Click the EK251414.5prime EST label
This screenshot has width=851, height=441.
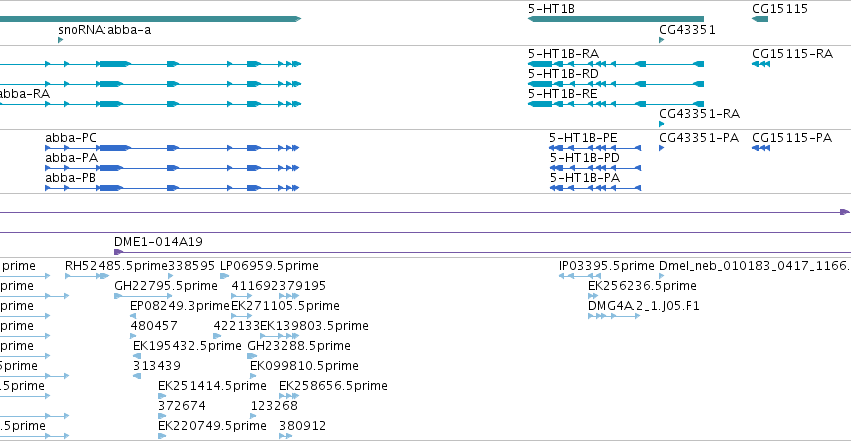coord(212,386)
